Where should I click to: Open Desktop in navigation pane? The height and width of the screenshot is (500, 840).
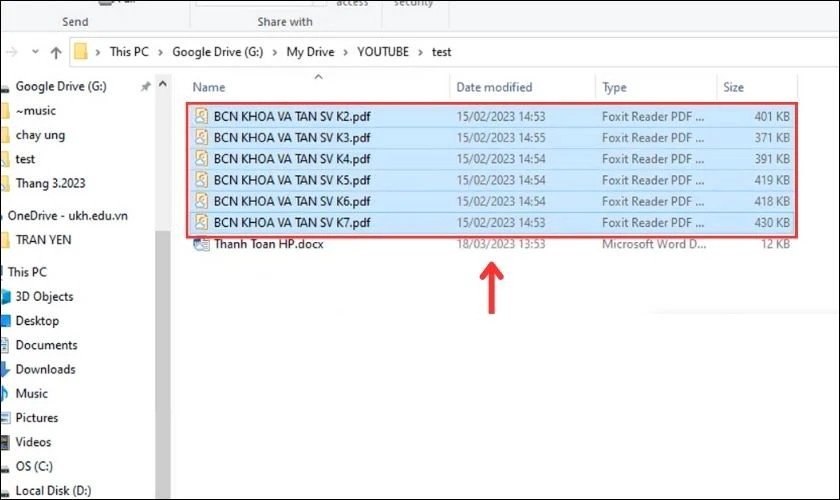pos(37,320)
